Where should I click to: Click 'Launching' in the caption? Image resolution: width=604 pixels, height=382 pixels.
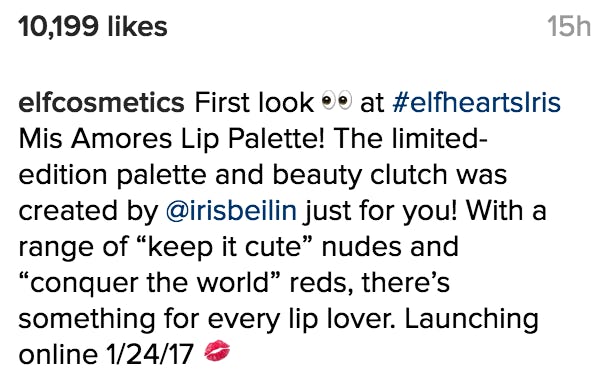click(x=471, y=320)
